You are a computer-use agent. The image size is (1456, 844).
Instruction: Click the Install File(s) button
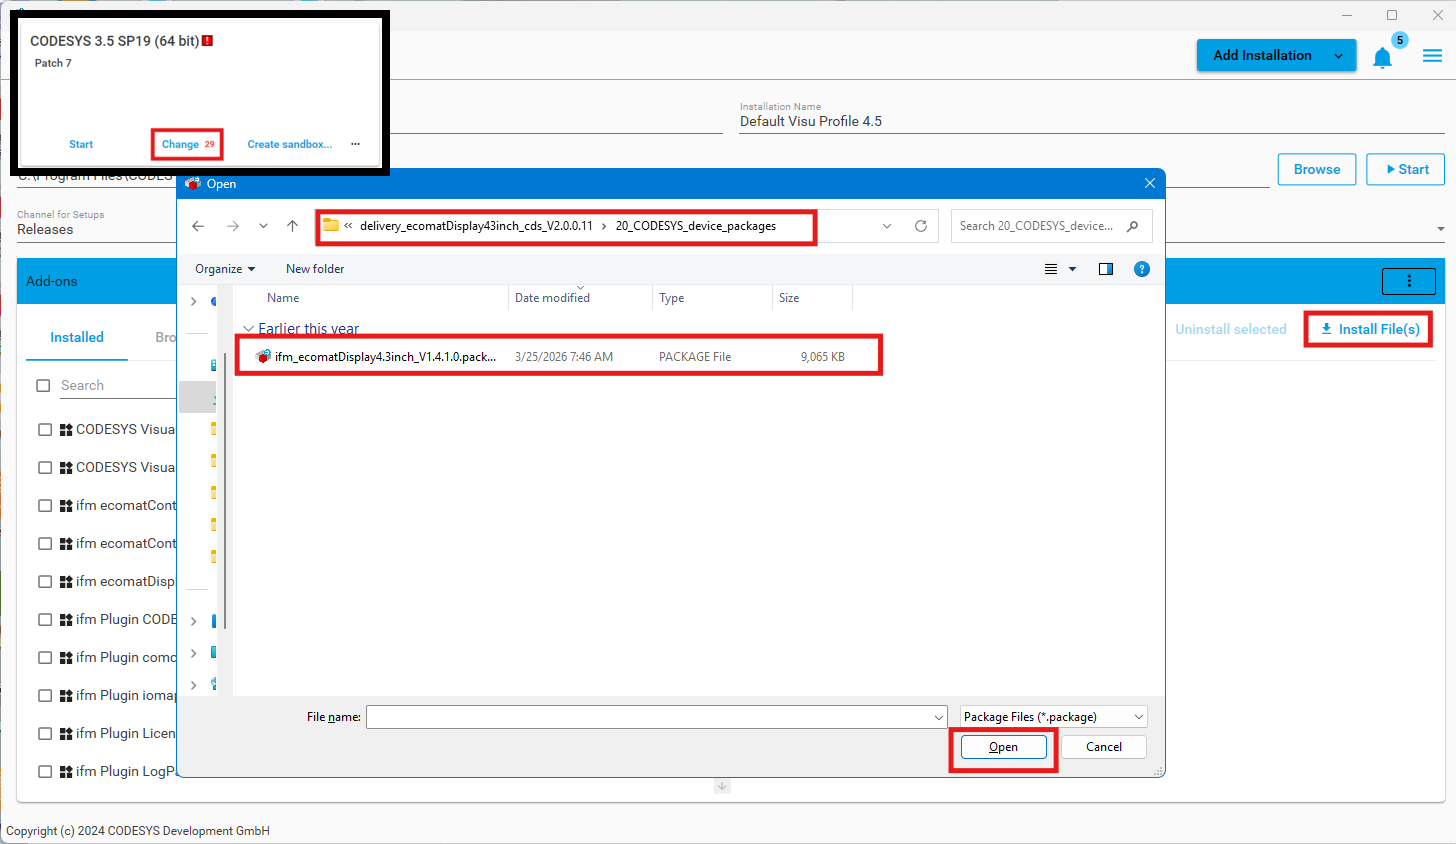[1369, 329]
